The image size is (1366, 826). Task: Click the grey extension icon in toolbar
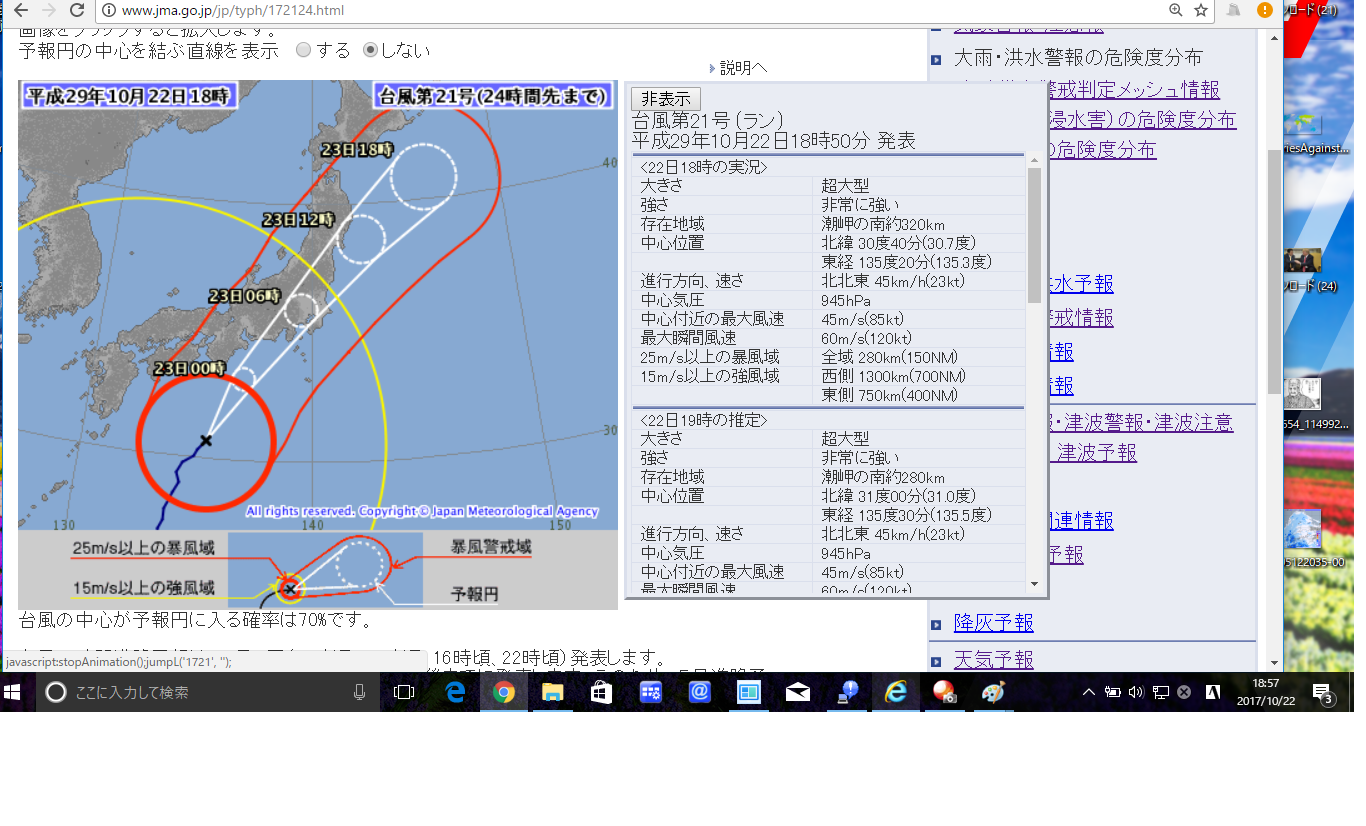[1234, 10]
